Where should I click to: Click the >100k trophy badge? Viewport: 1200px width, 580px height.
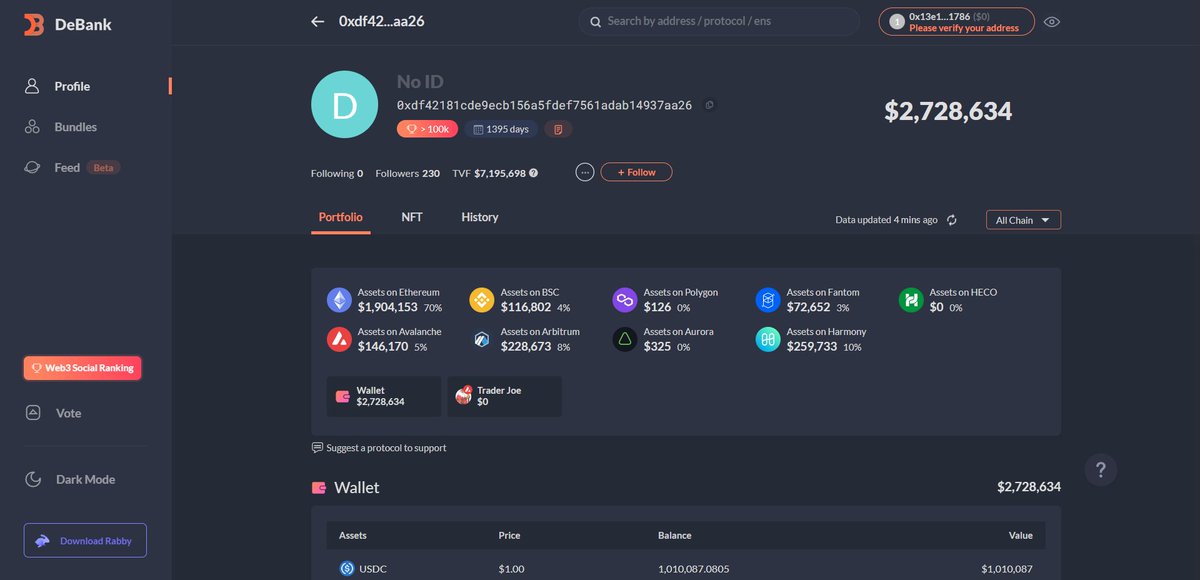point(428,129)
